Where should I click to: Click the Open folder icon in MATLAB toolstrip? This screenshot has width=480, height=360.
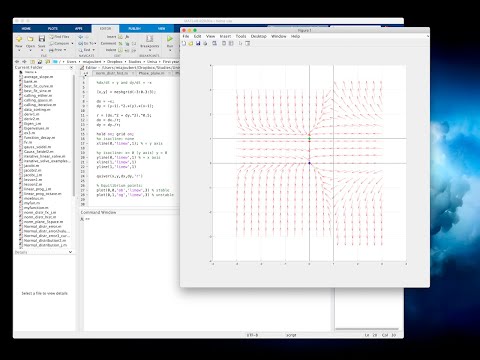30,39
